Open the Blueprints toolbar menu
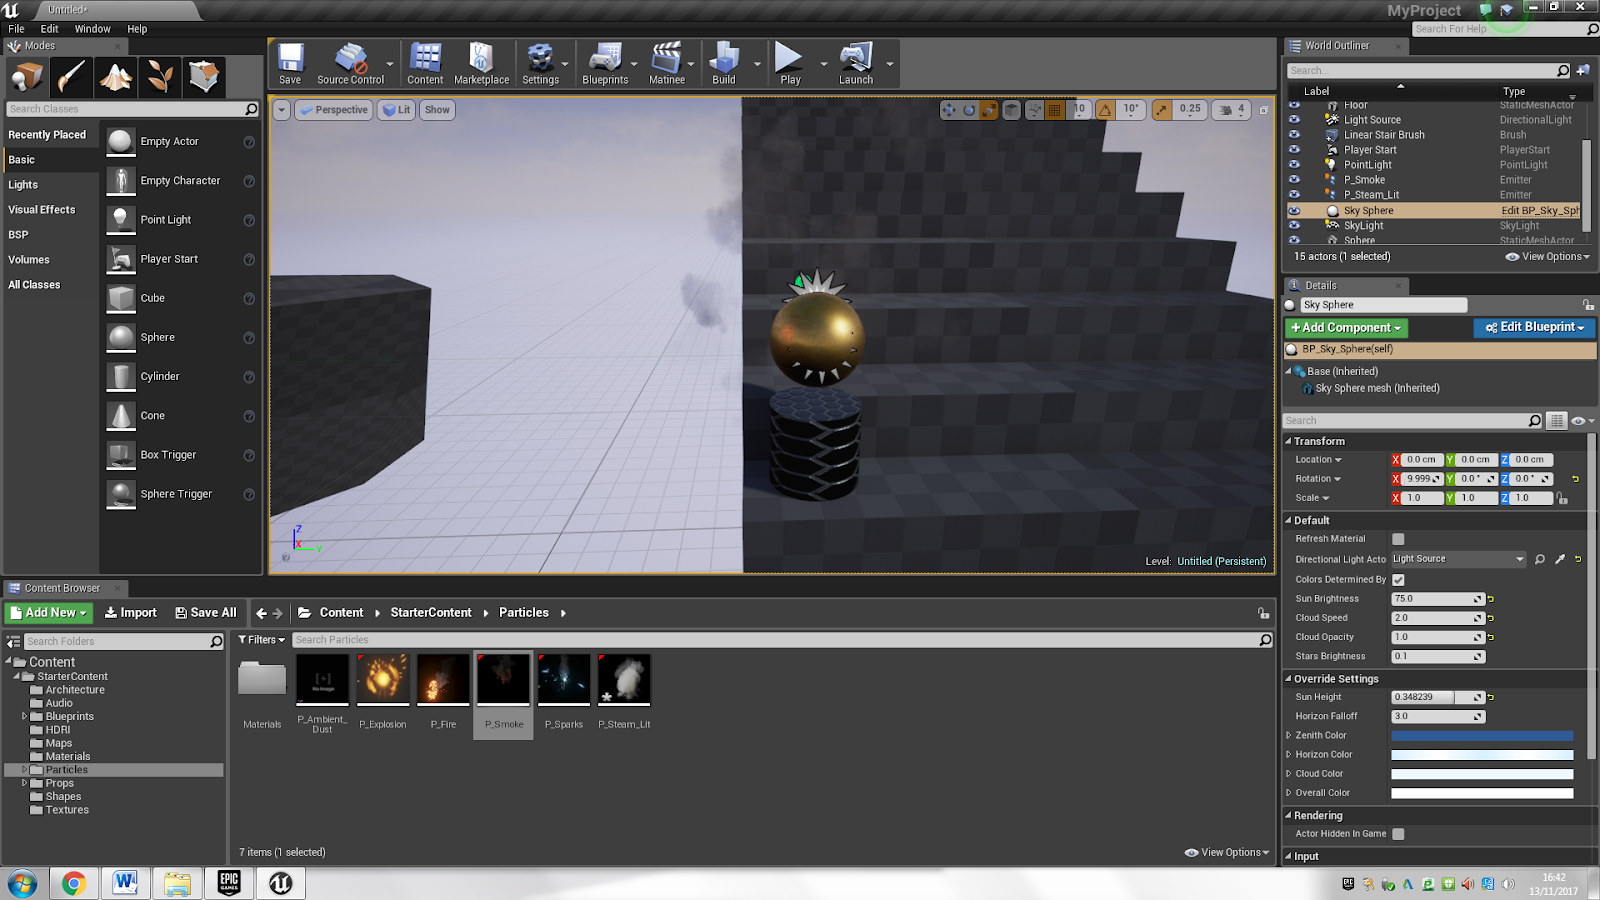Image resolution: width=1600 pixels, height=900 pixels. (605, 64)
